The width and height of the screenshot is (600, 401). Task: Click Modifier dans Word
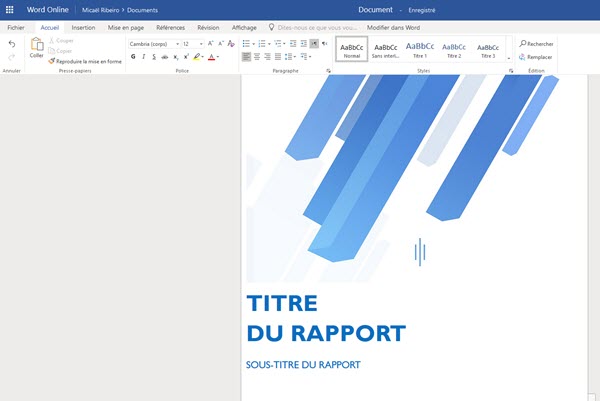(x=392, y=27)
